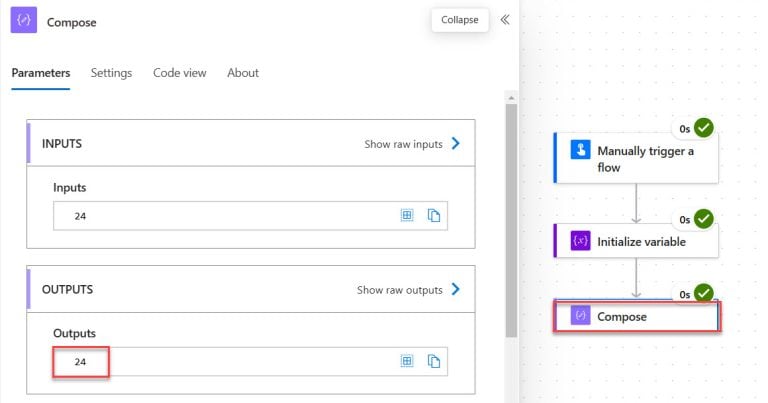This screenshot has width=768, height=403.
Task: Click the Compose action icon in panel header
Action: [x=24, y=21]
